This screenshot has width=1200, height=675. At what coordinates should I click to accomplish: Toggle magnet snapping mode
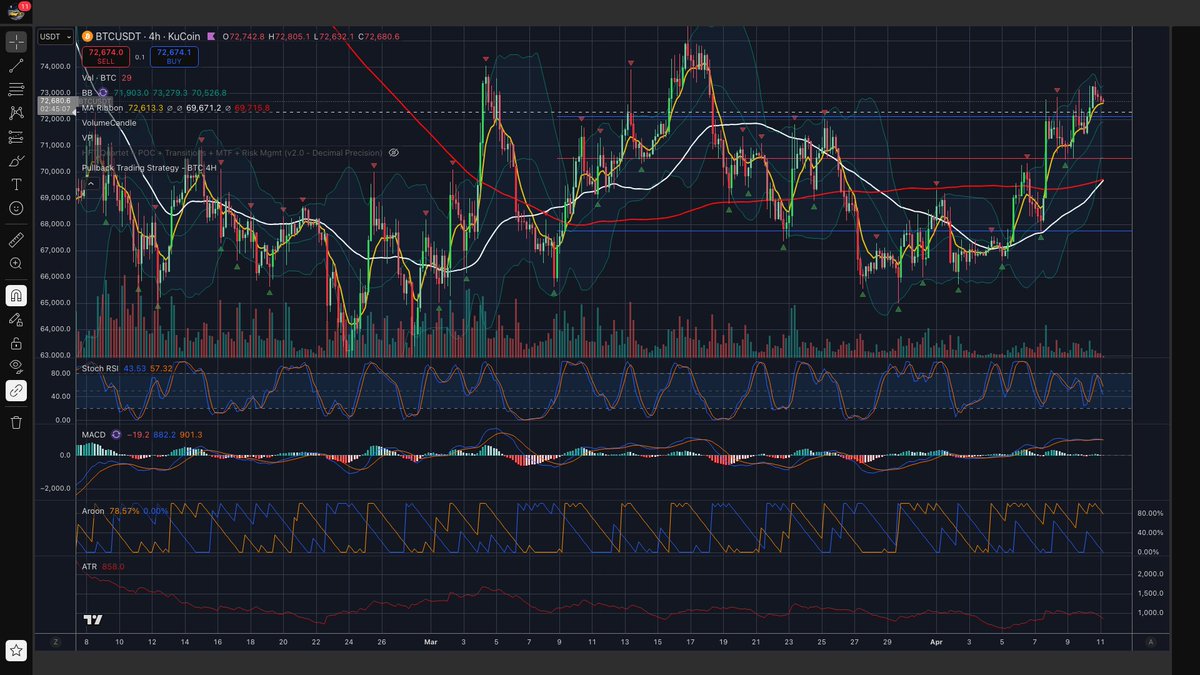[x=16, y=296]
